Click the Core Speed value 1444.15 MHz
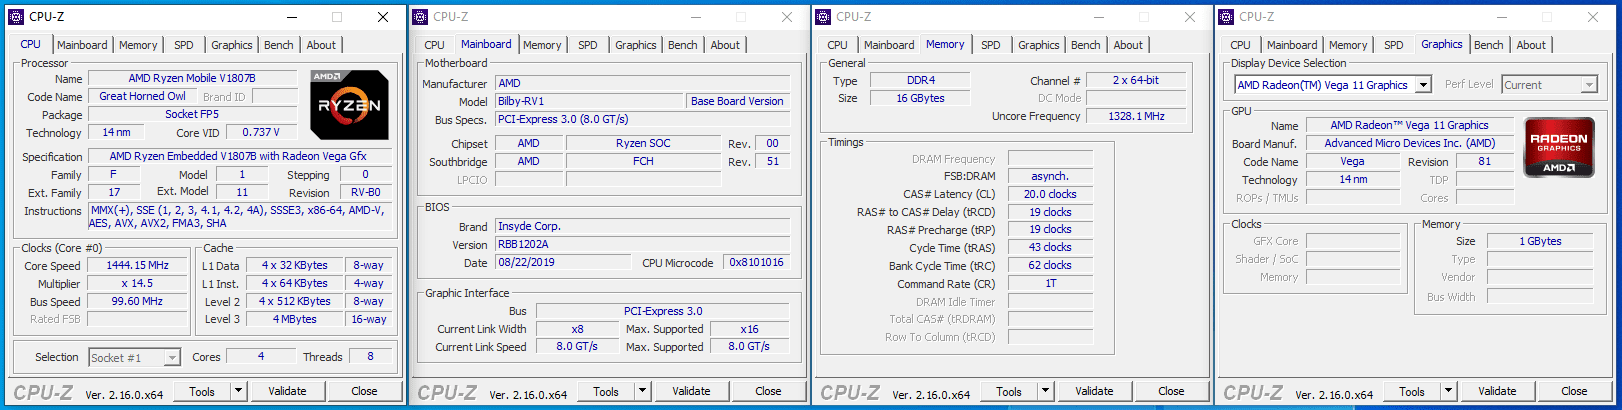 (x=138, y=265)
